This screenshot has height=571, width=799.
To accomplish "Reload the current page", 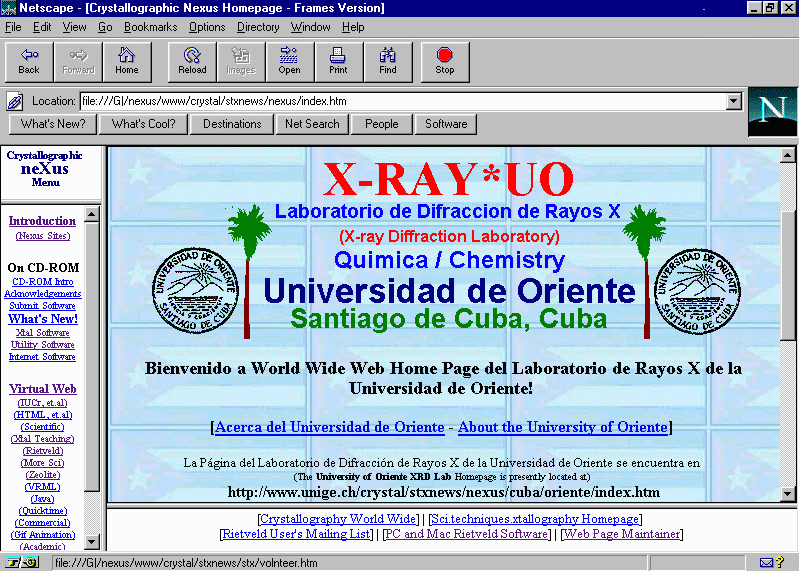I will 192,62.
